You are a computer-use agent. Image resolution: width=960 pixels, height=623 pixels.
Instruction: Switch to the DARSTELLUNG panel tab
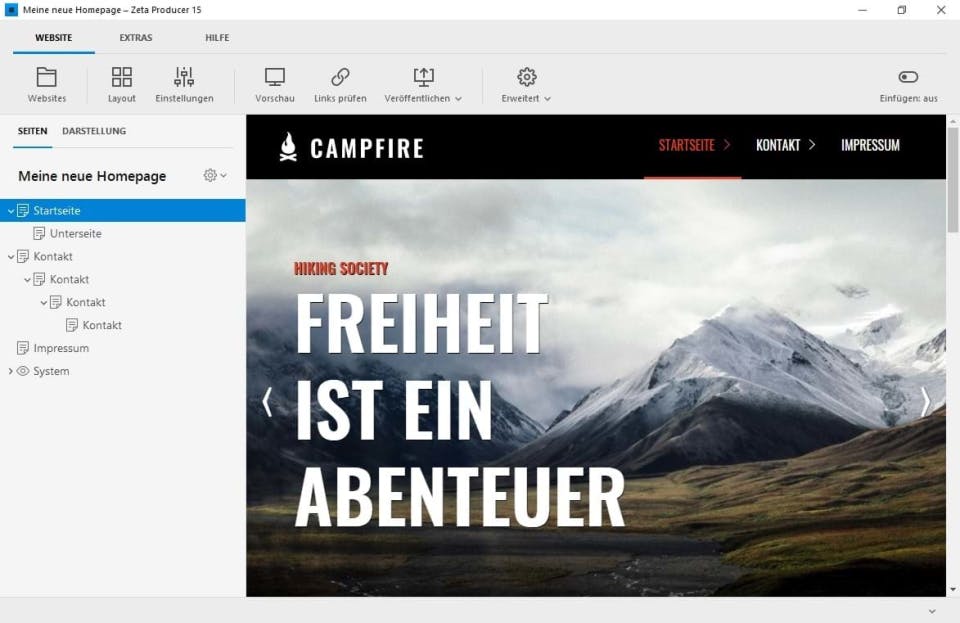(94, 131)
